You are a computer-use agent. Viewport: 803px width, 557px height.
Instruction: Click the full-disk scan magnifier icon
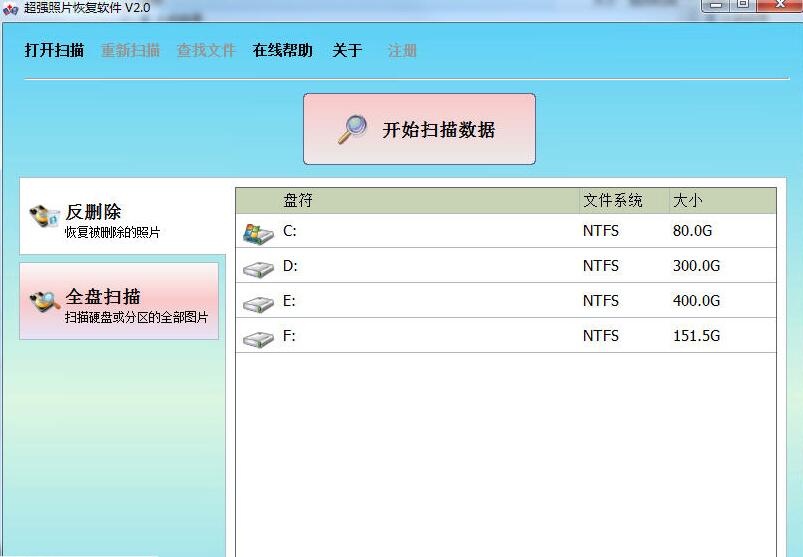tap(45, 302)
